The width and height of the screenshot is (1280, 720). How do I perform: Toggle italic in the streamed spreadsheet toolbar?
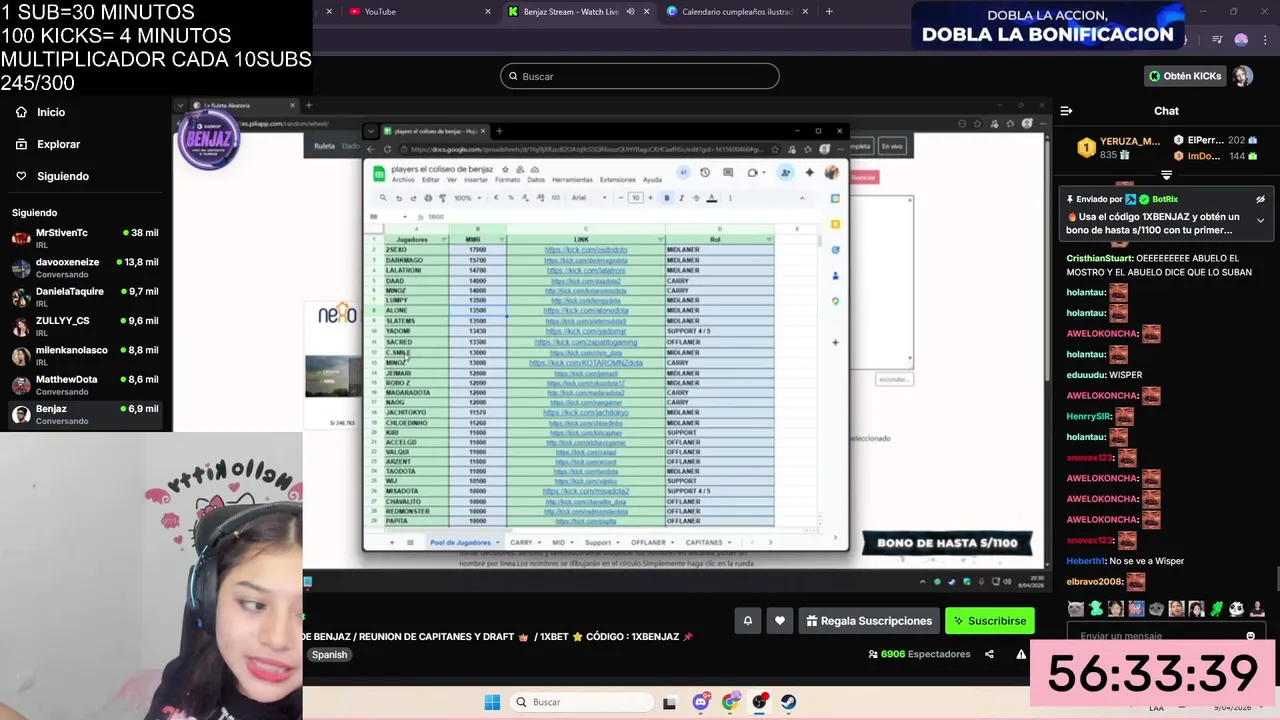click(681, 198)
